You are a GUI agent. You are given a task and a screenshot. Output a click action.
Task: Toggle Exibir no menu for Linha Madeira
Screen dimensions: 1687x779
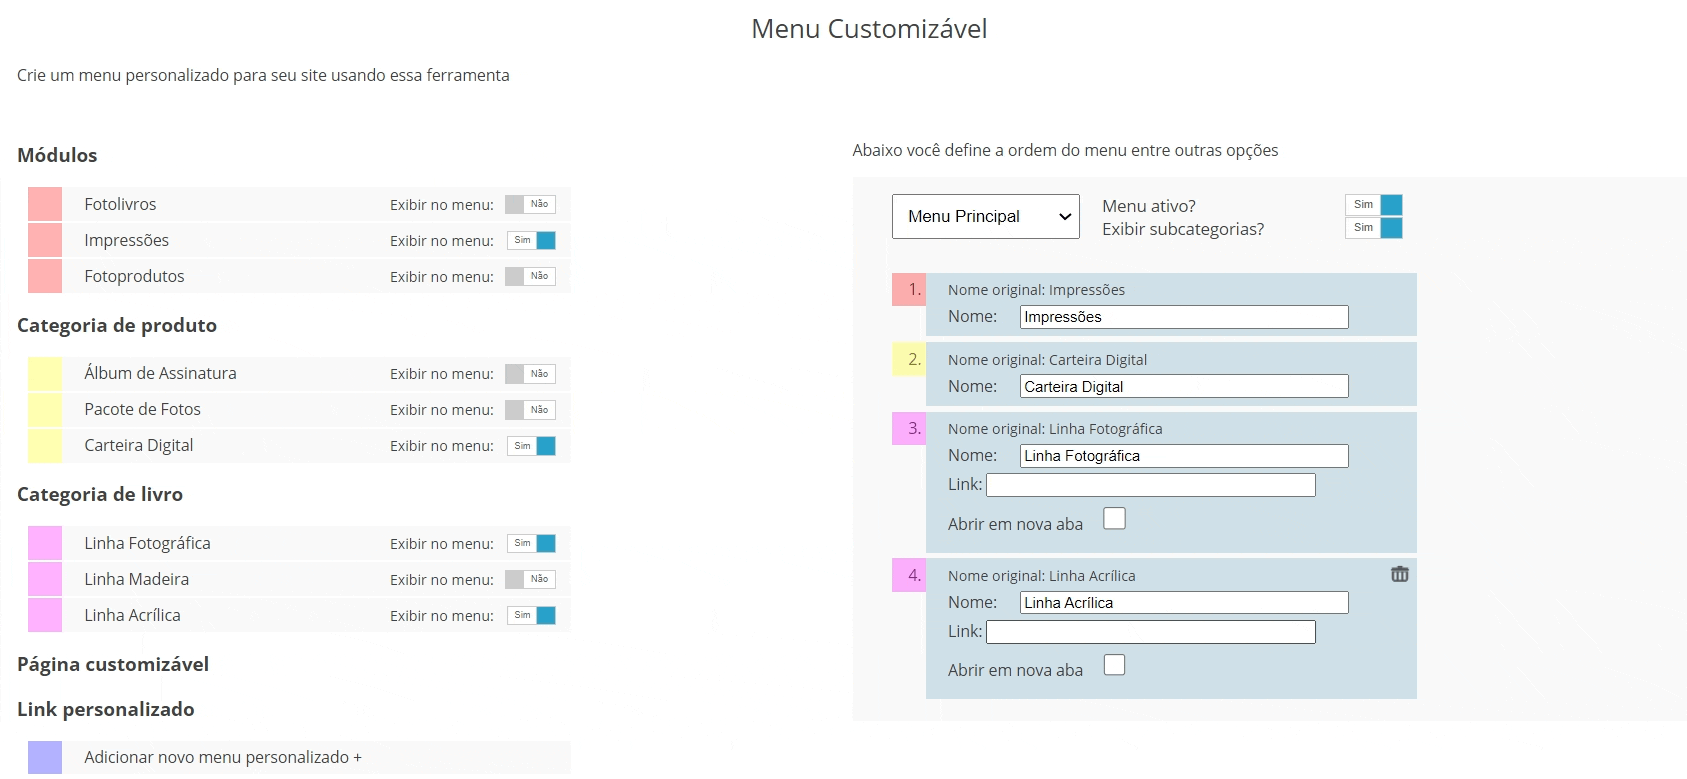click(x=530, y=579)
